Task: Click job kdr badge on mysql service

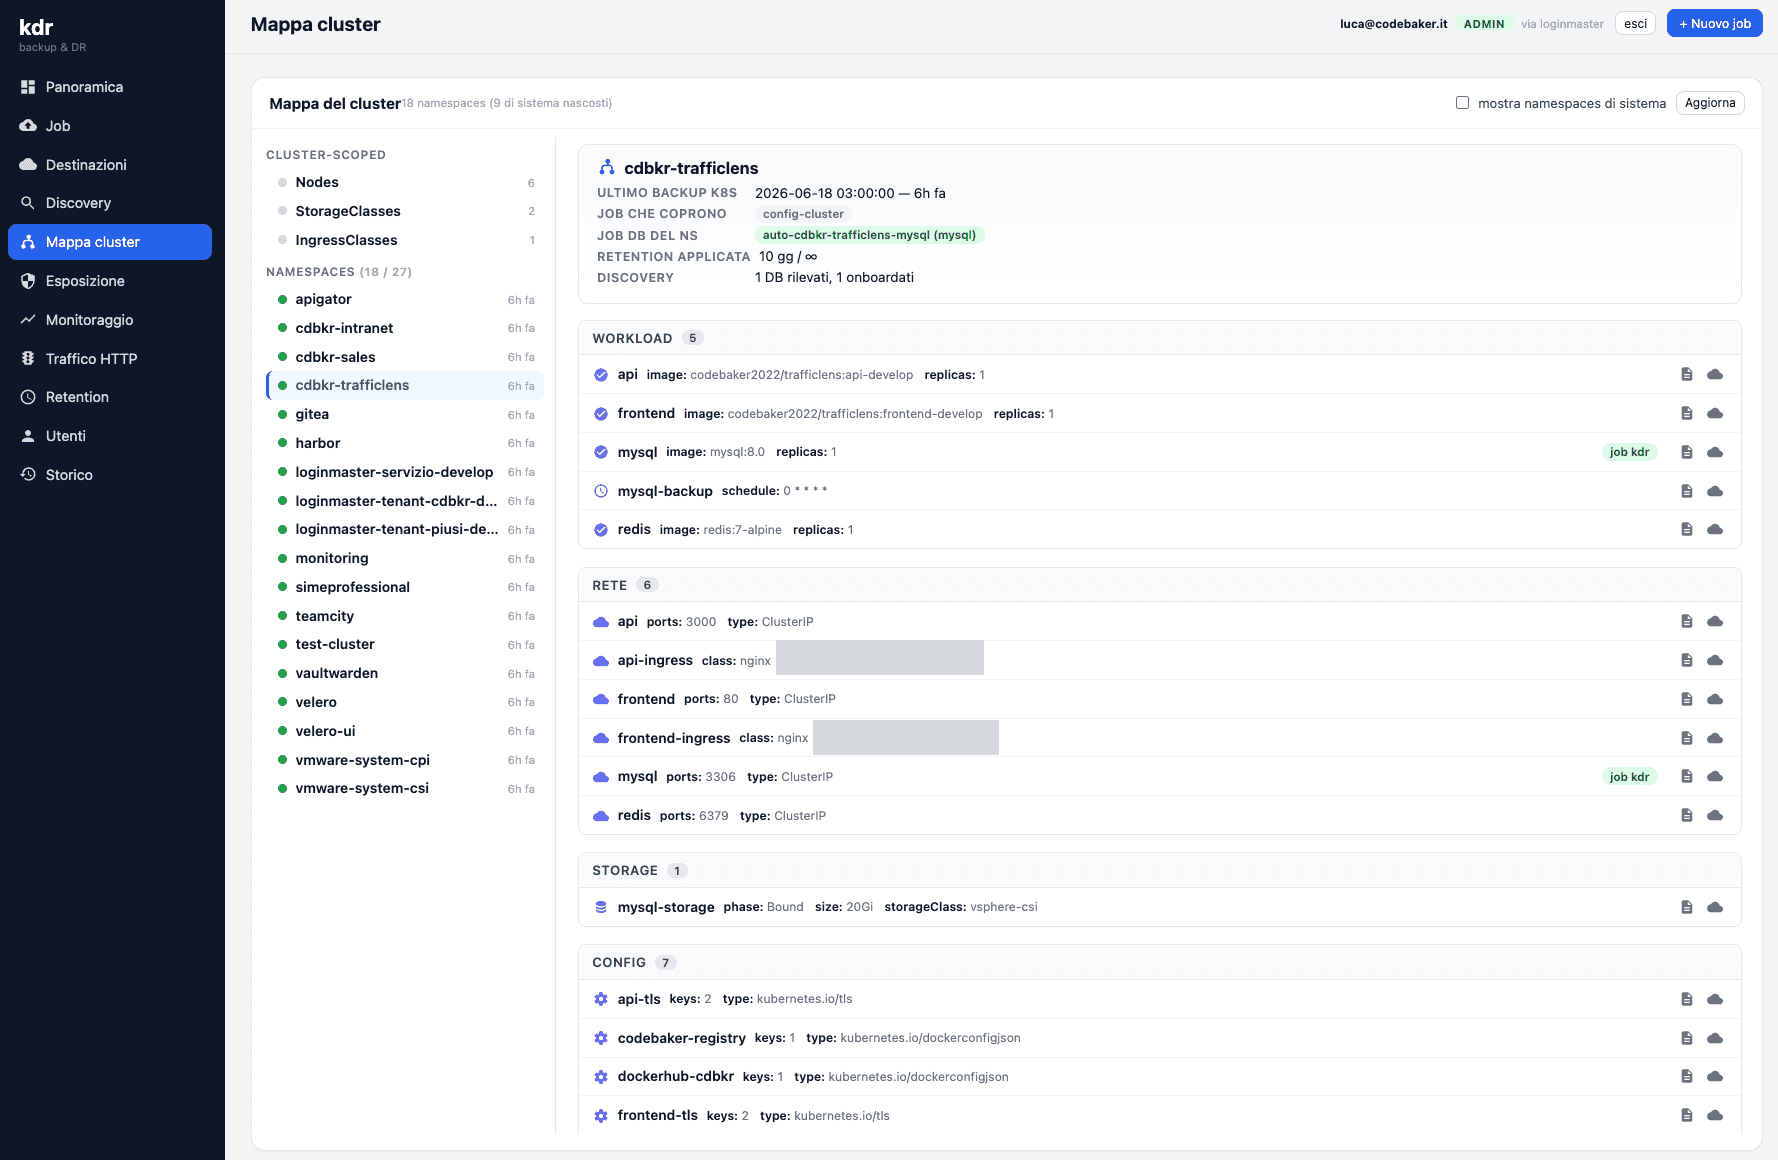Action: (x=1629, y=777)
